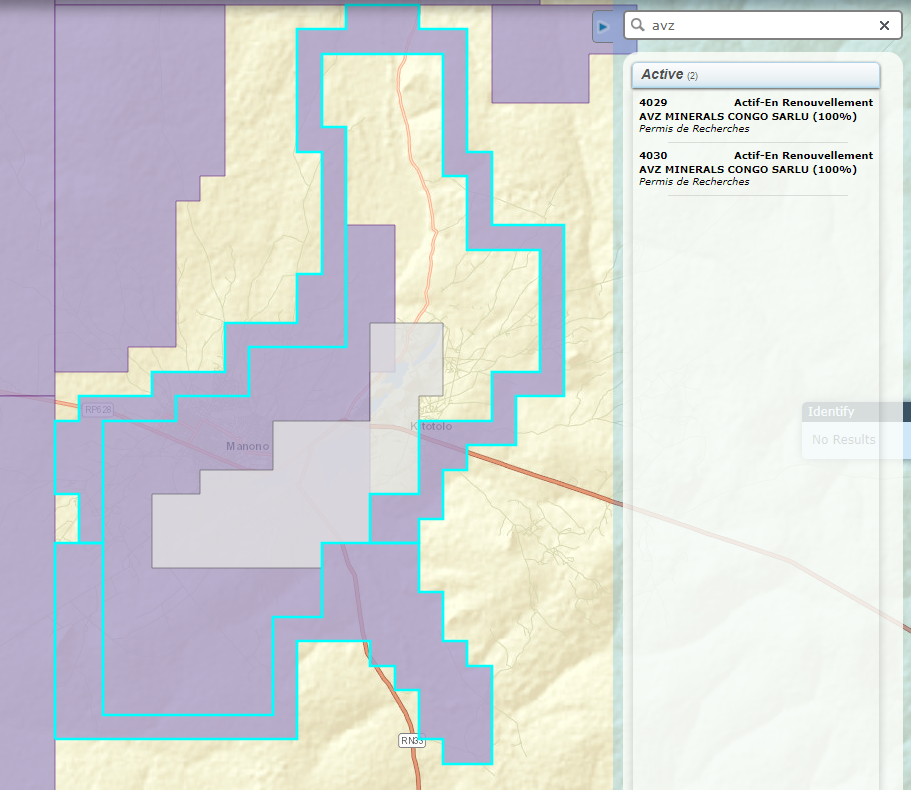Click the Kitotolo town label
The width and height of the screenshot is (911, 790).
click(431, 427)
